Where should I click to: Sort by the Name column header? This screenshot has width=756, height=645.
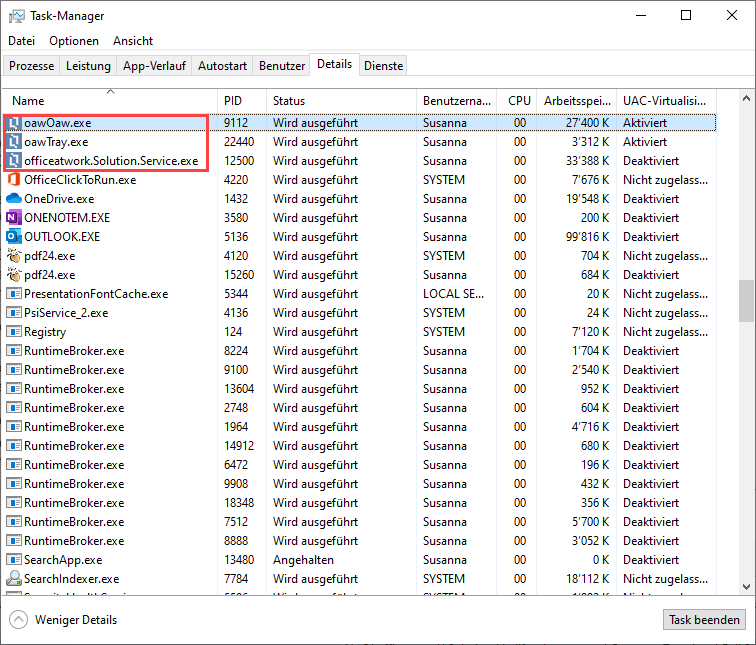110,101
